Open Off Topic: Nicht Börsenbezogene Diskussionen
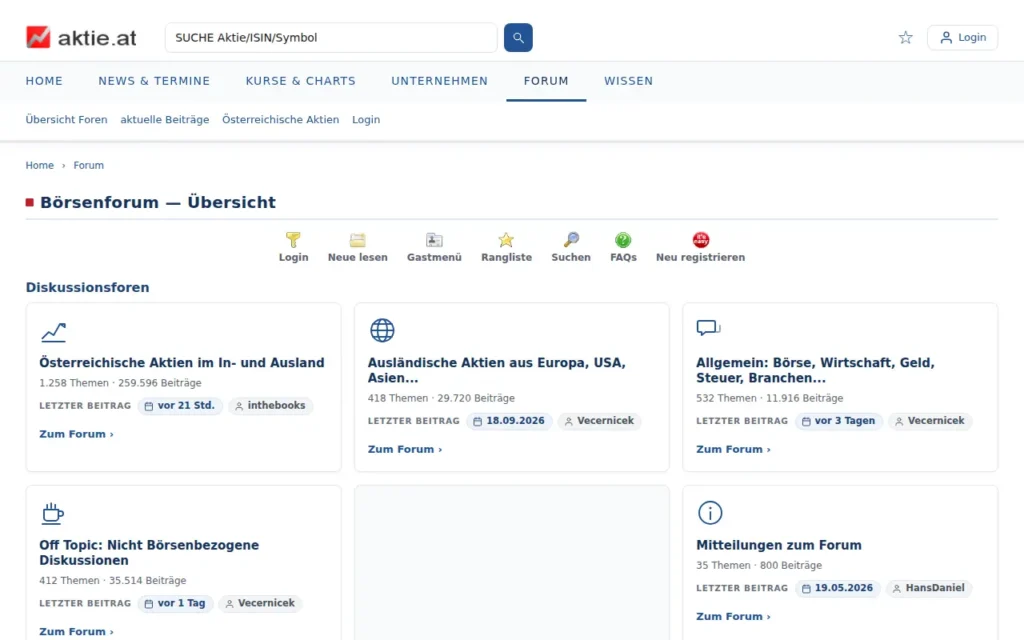The width and height of the screenshot is (1024, 640). click(149, 552)
